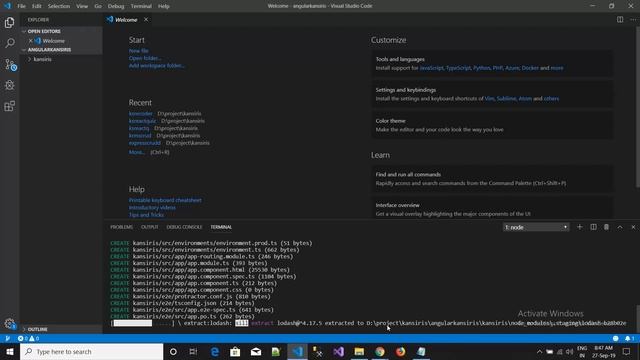Expand the kansiris folder in Explorer
640x360 pixels.
click(61, 59)
